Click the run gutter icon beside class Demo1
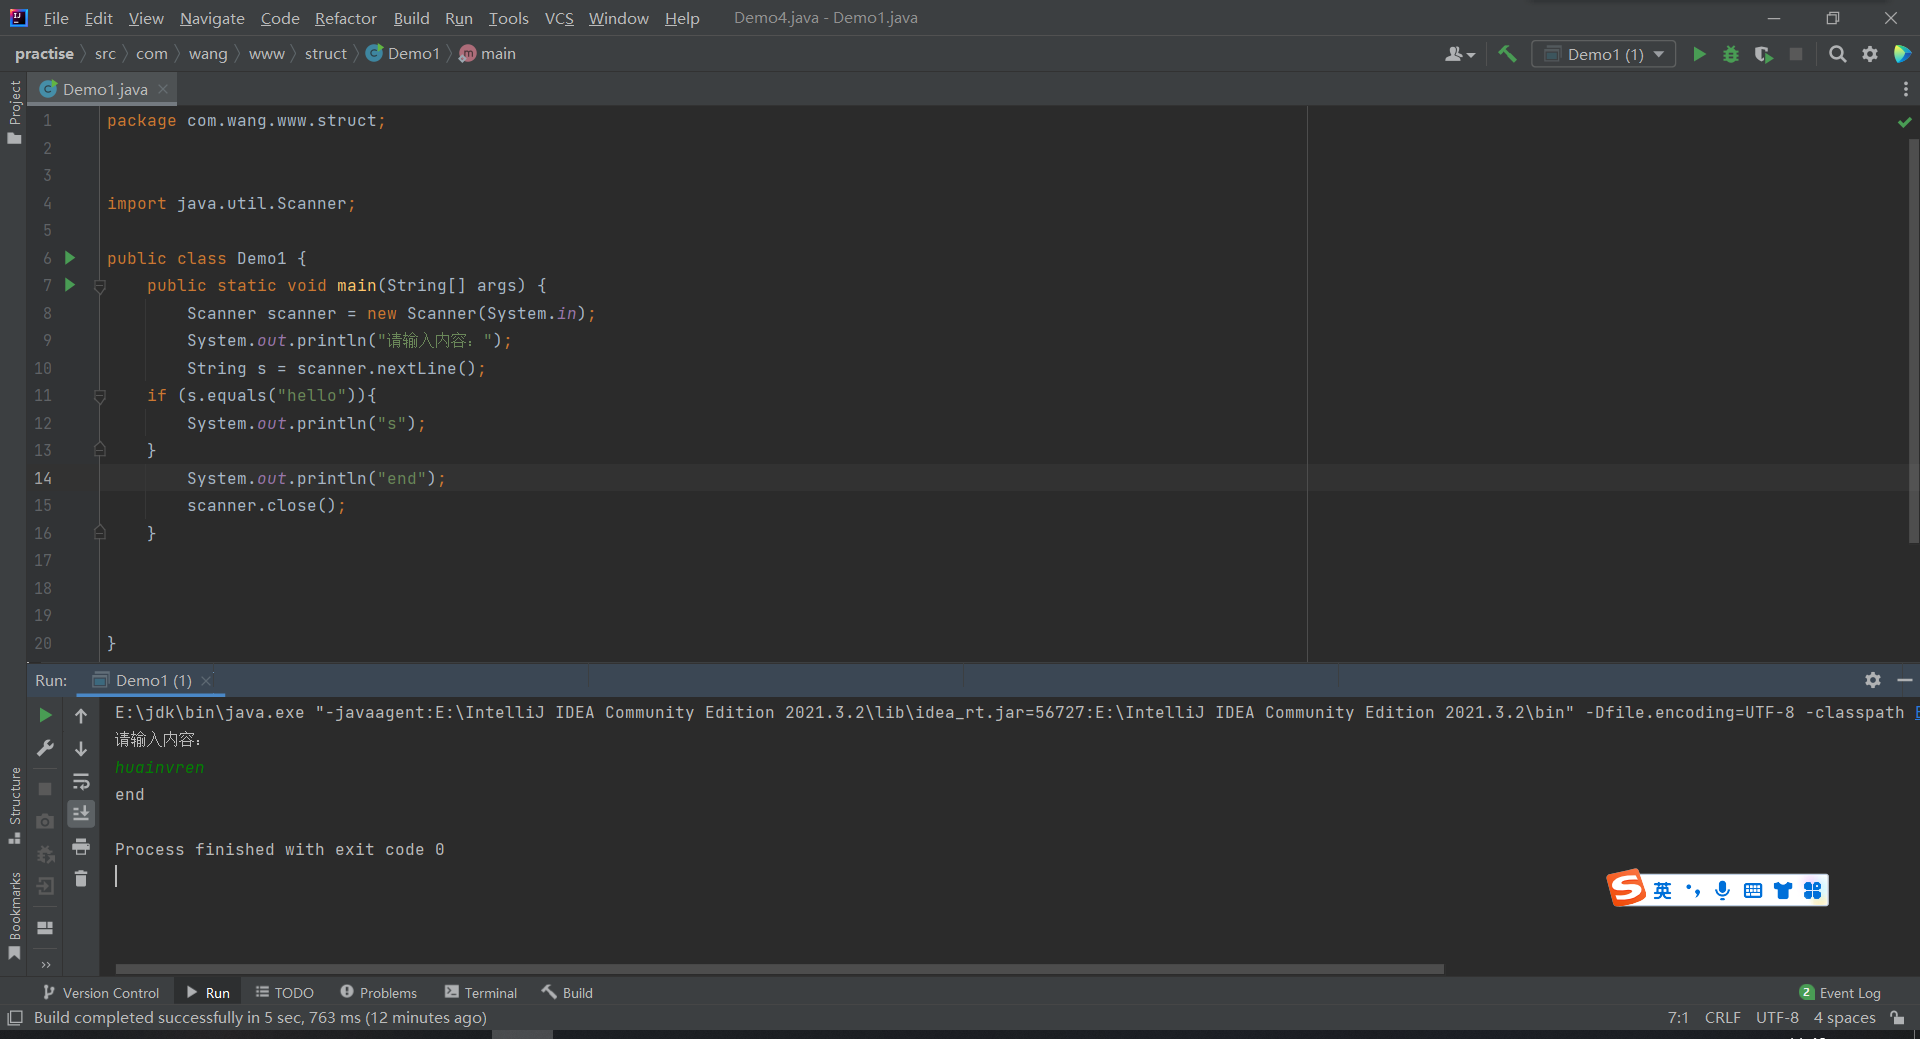Image resolution: width=1920 pixels, height=1039 pixels. [70, 258]
